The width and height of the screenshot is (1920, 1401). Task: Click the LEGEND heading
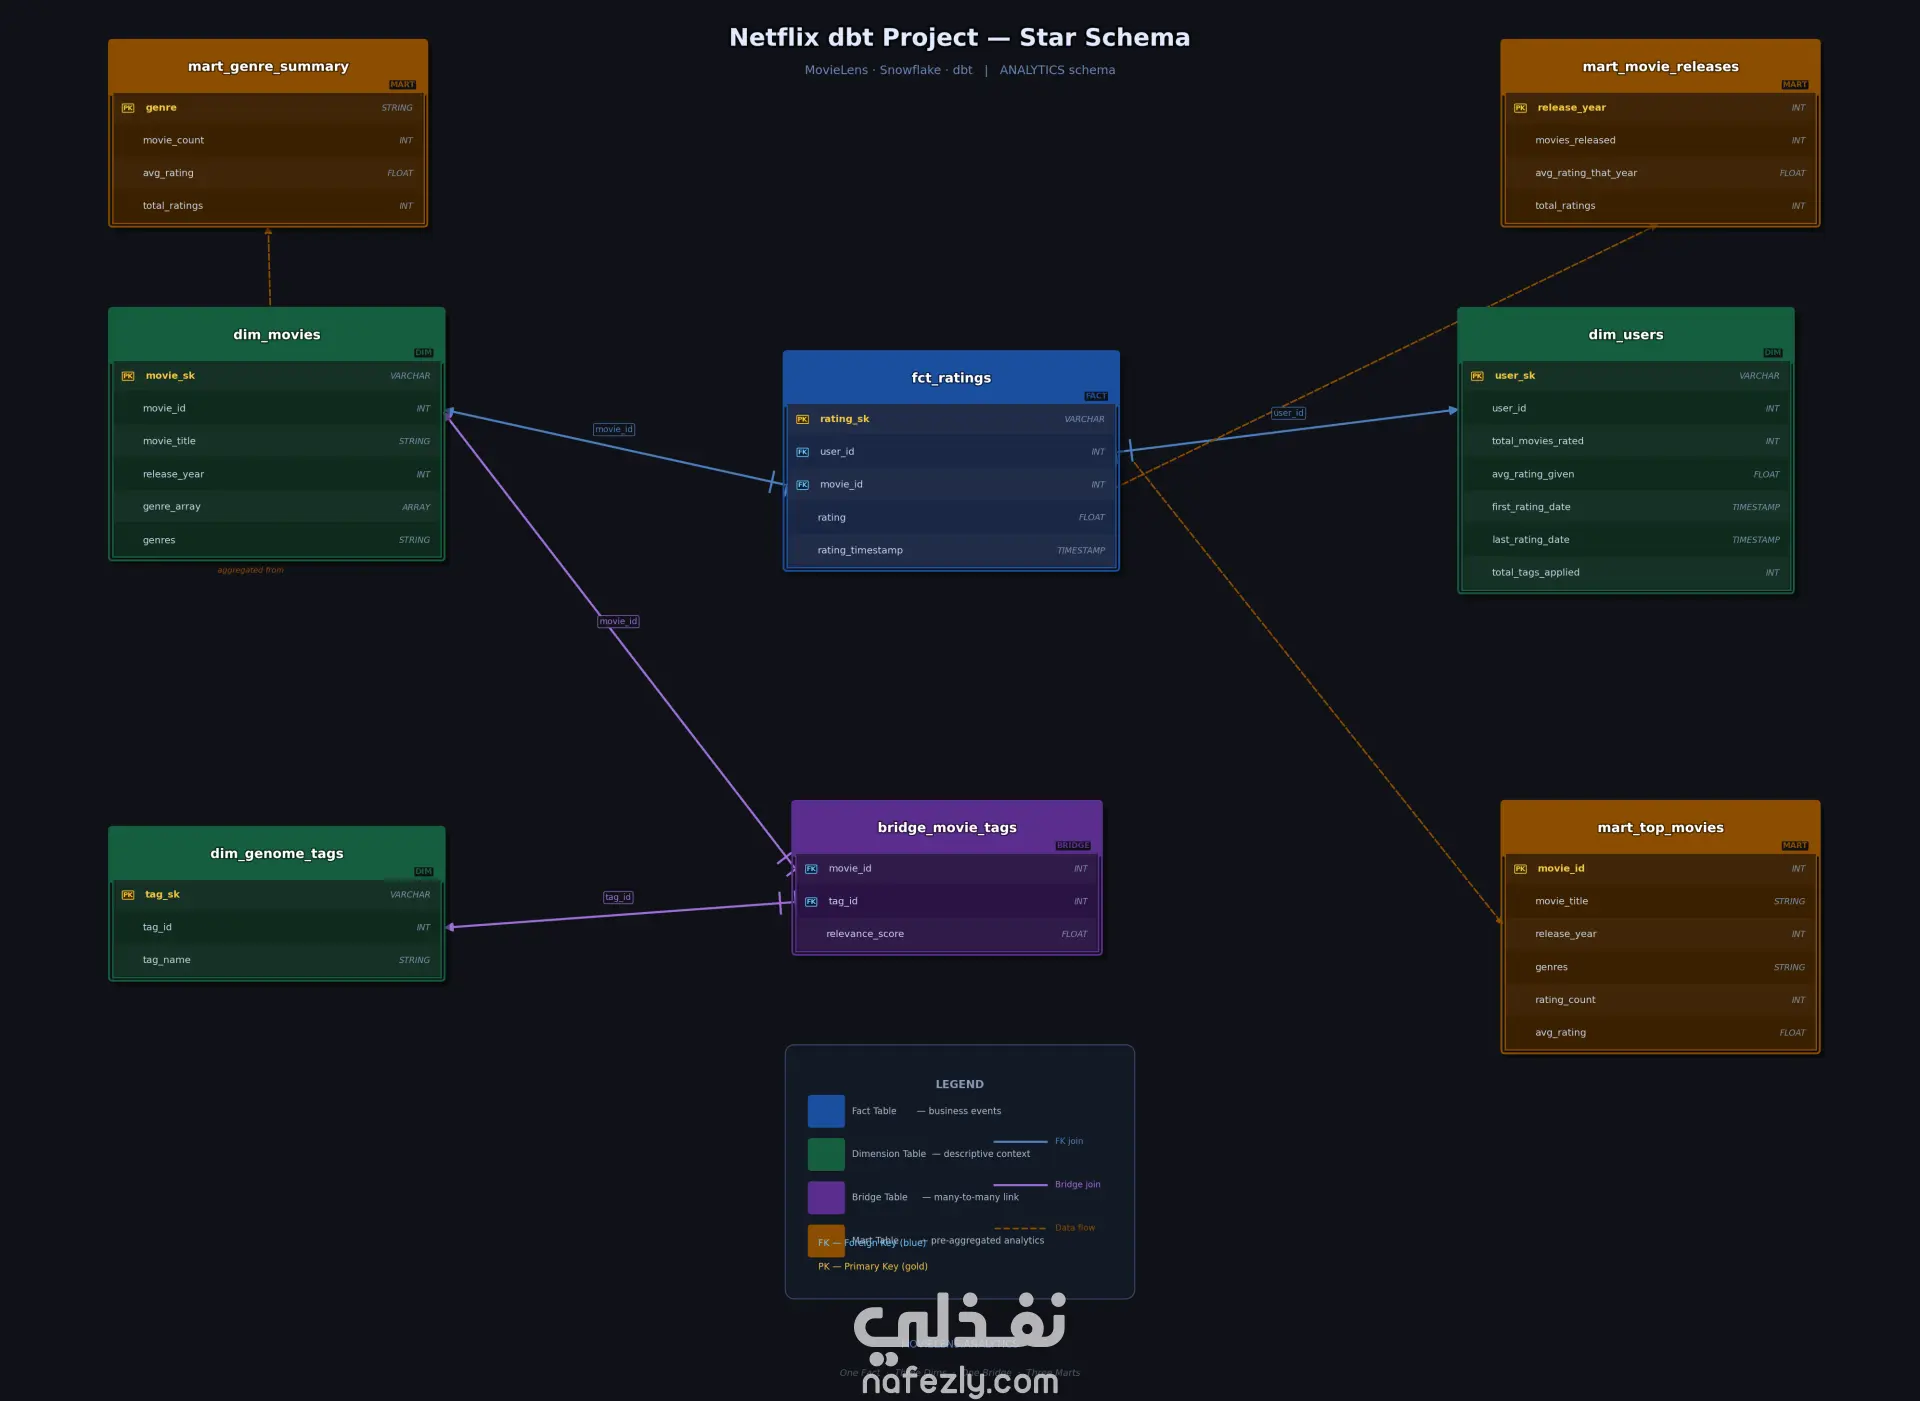[x=959, y=1084]
